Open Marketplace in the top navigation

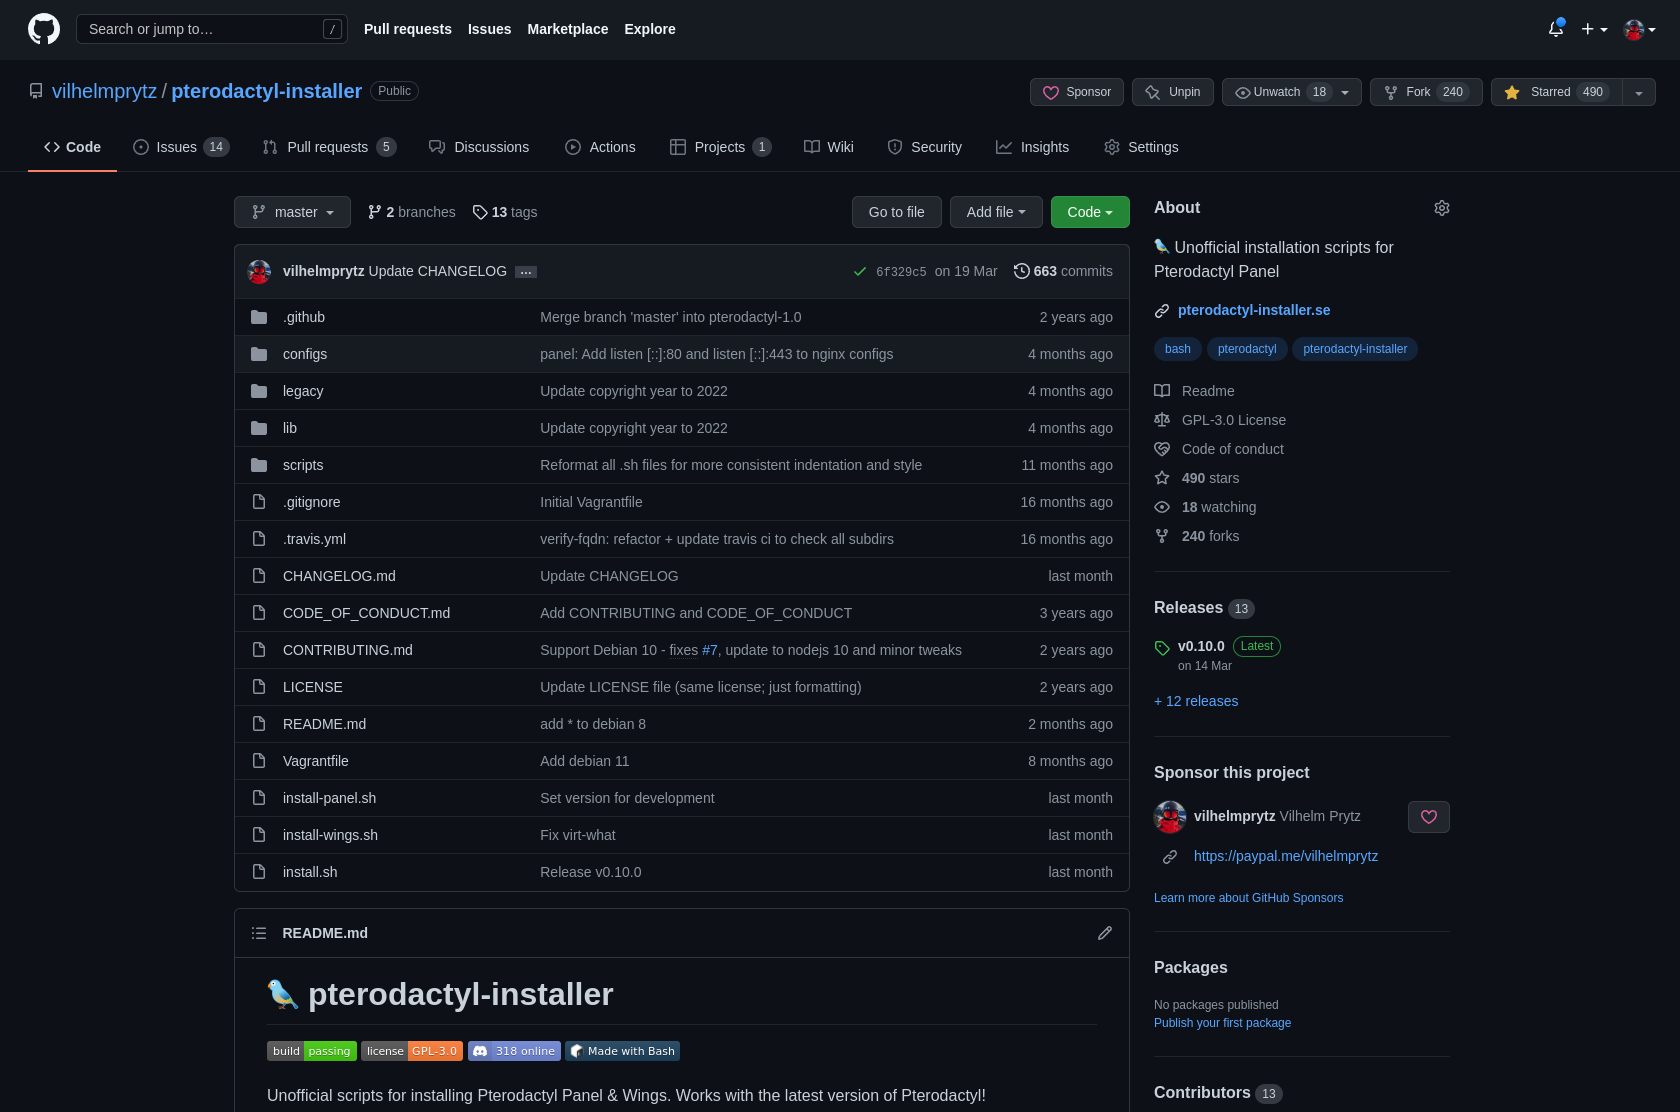568,29
